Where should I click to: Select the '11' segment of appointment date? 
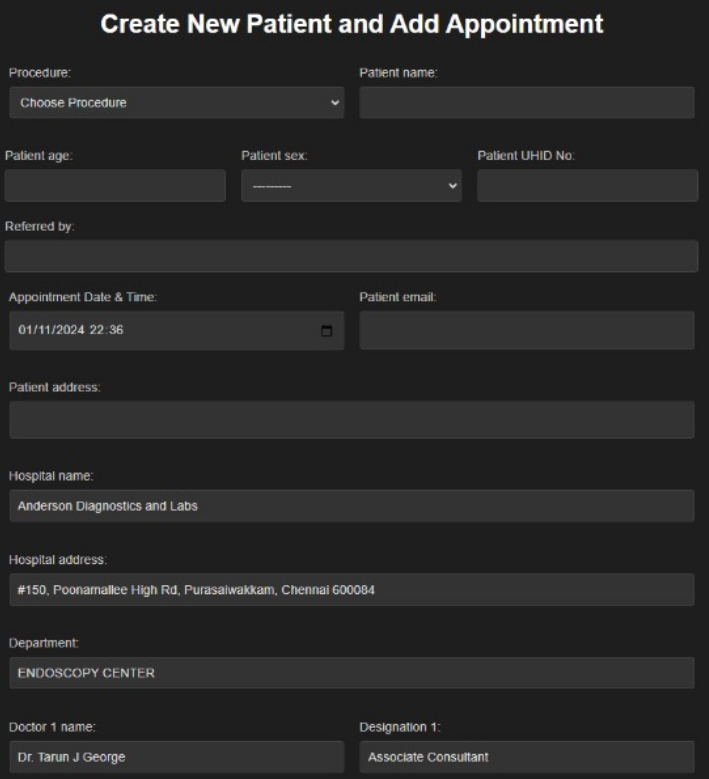point(41,331)
